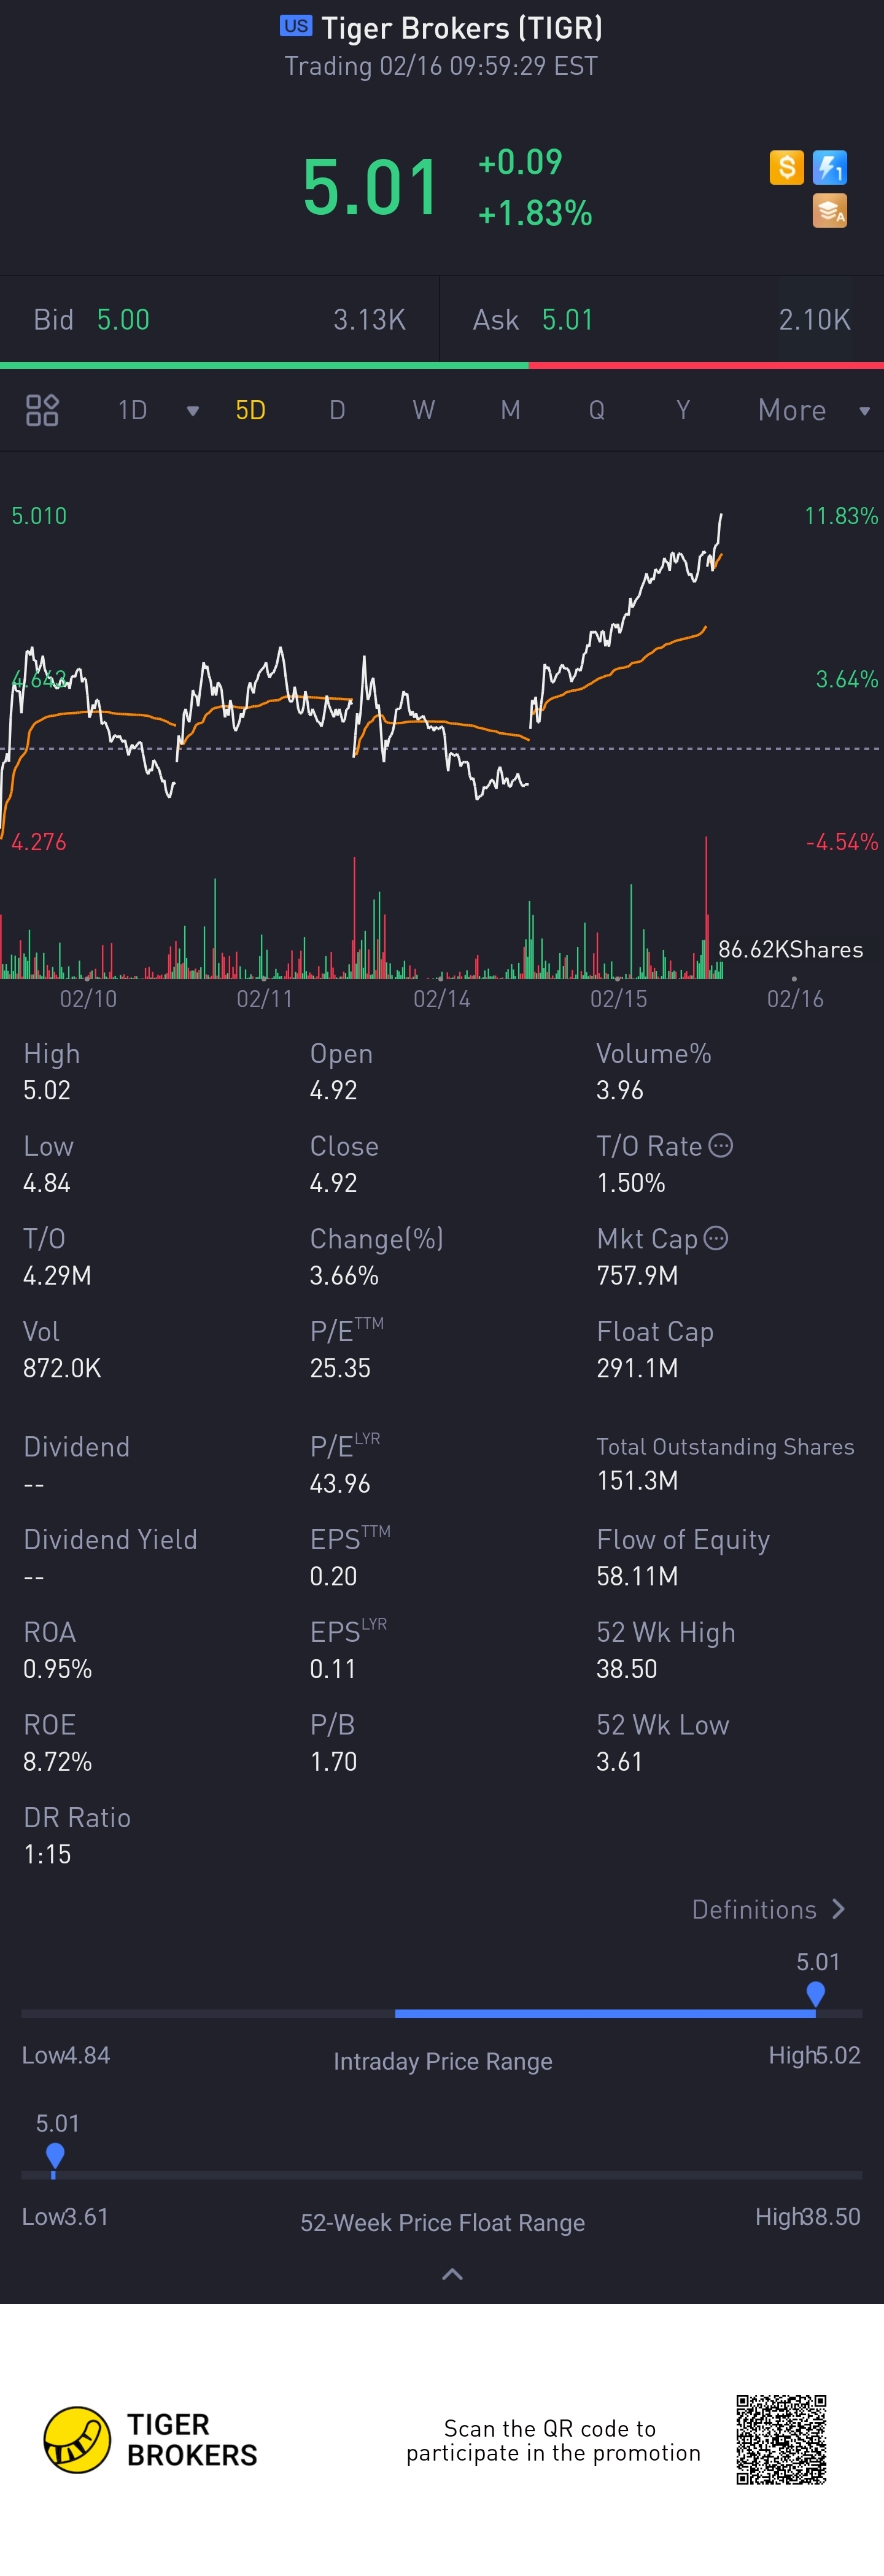Viewport: 884px width, 2576px height.
Task: Select the M monthly chart tab
Action: point(510,410)
